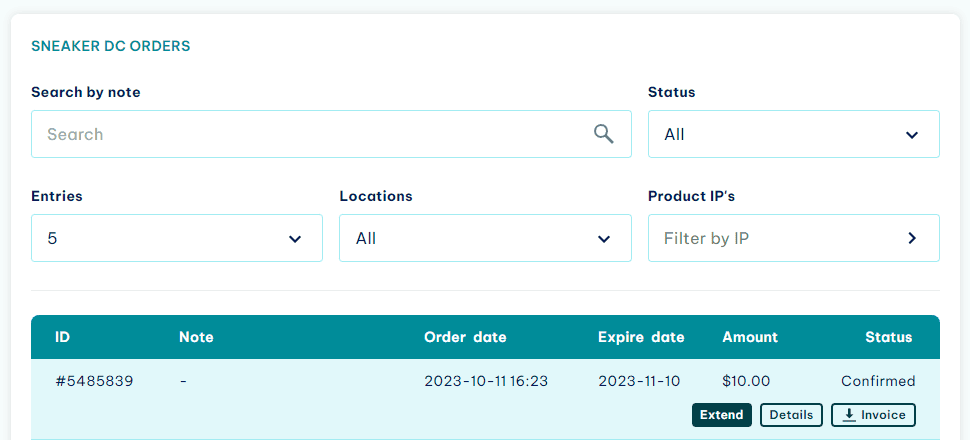This screenshot has width=970, height=440.
Task: Click the ID column header
Action: click(x=62, y=337)
